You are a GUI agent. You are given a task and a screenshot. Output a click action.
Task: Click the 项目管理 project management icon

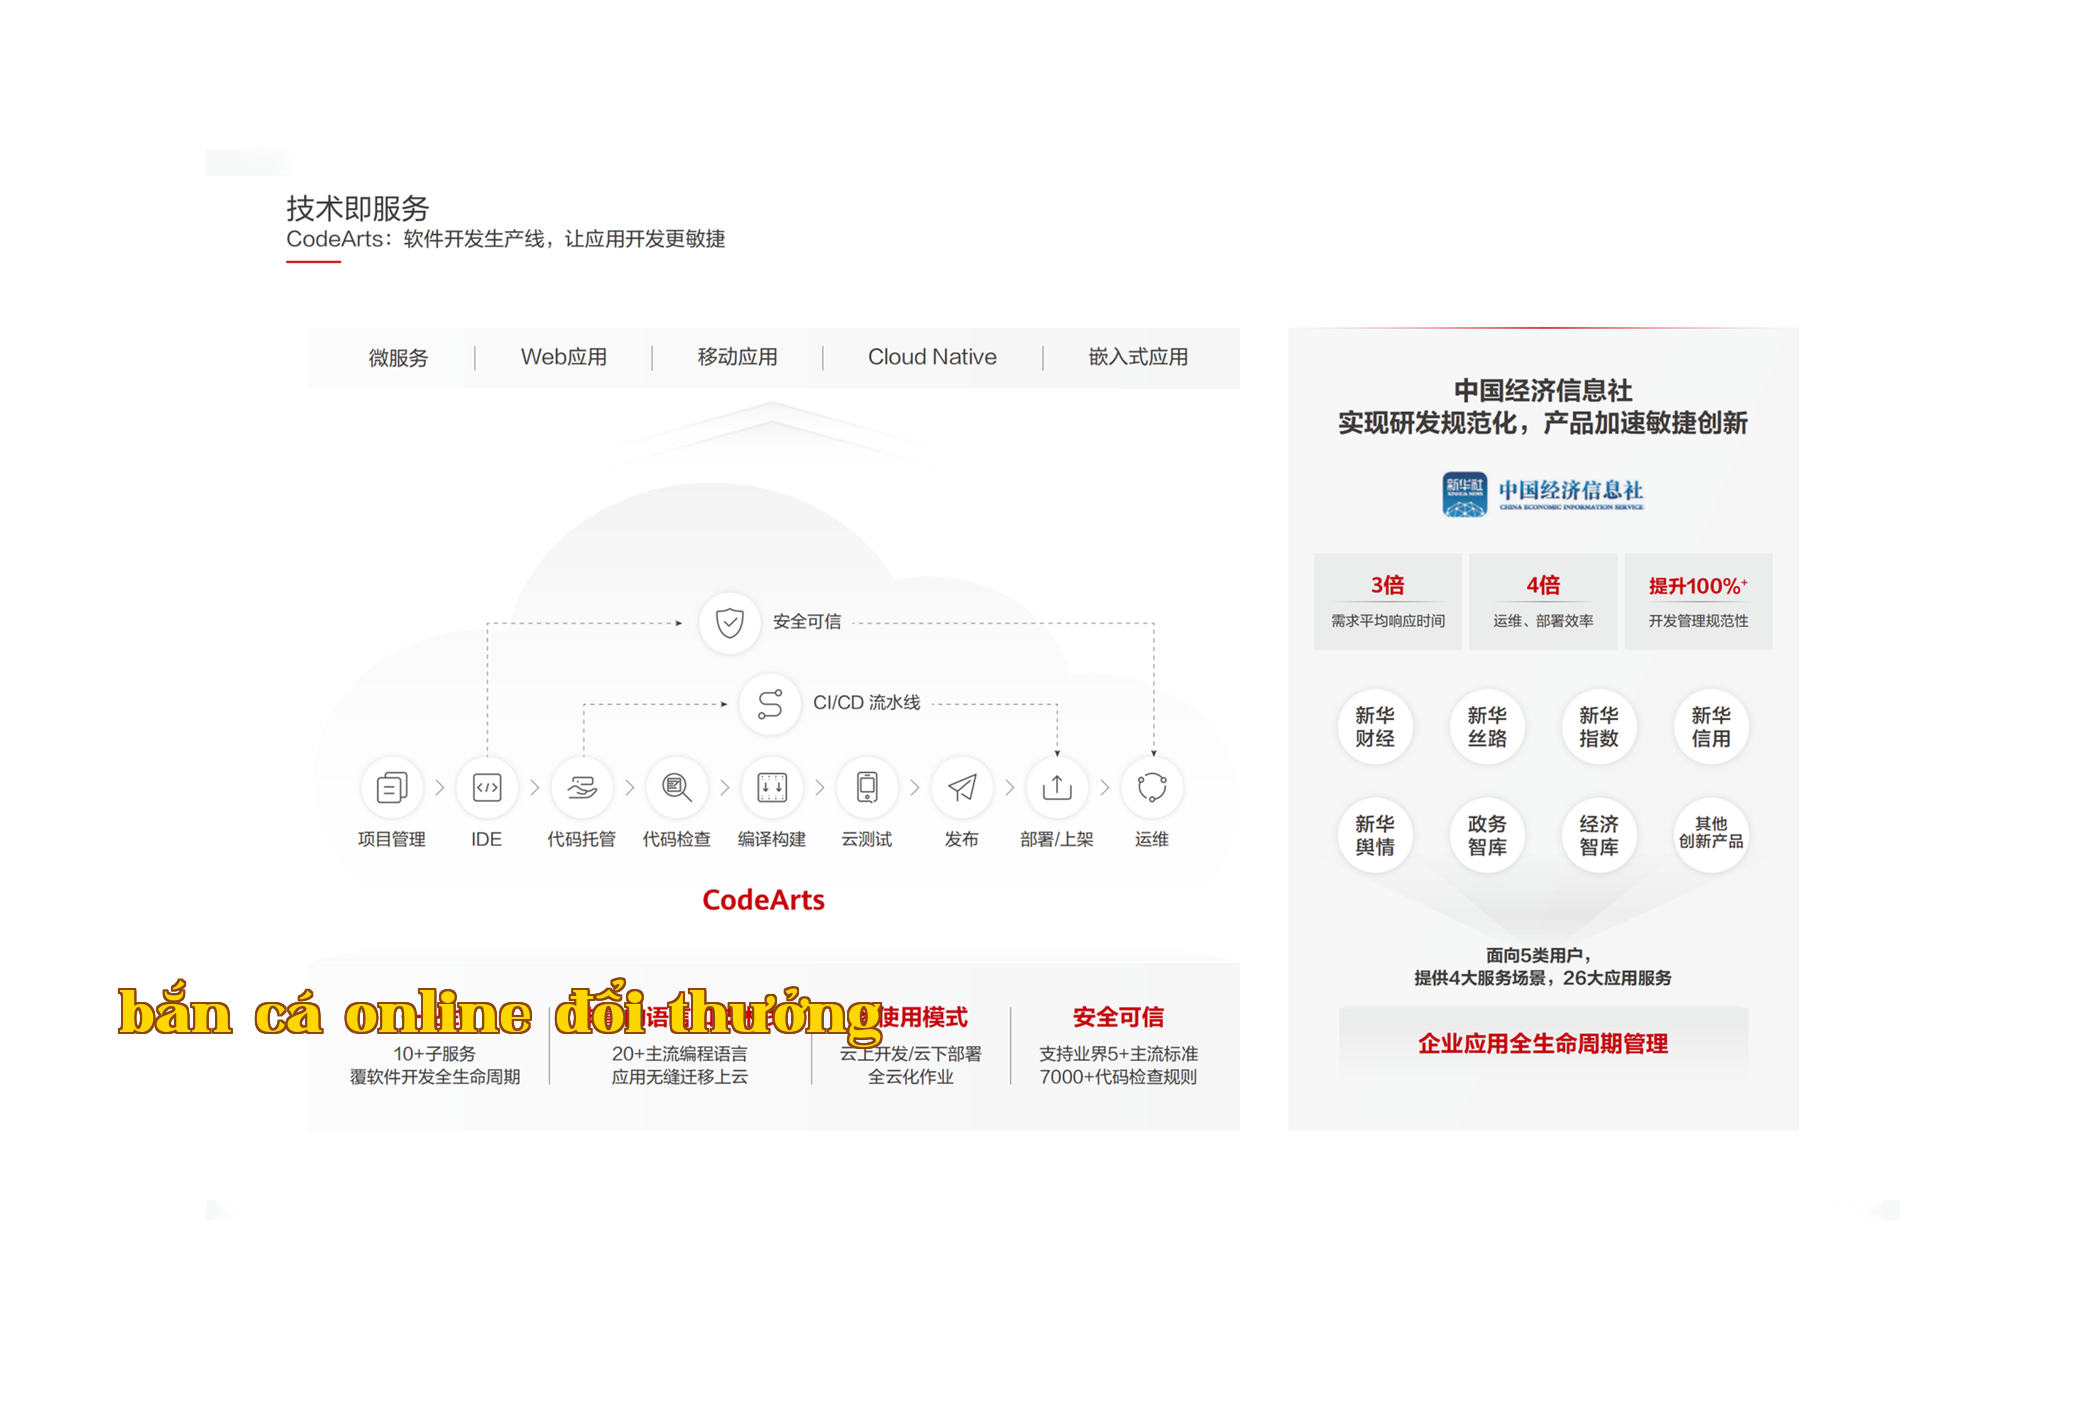point(391,787)
